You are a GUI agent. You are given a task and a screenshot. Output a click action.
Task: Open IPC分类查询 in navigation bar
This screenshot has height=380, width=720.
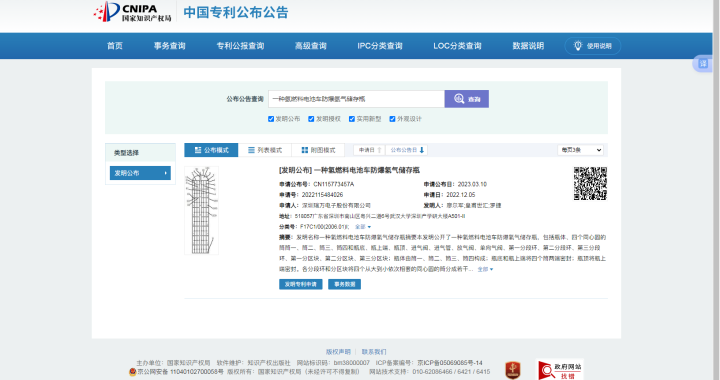(380, 46)
